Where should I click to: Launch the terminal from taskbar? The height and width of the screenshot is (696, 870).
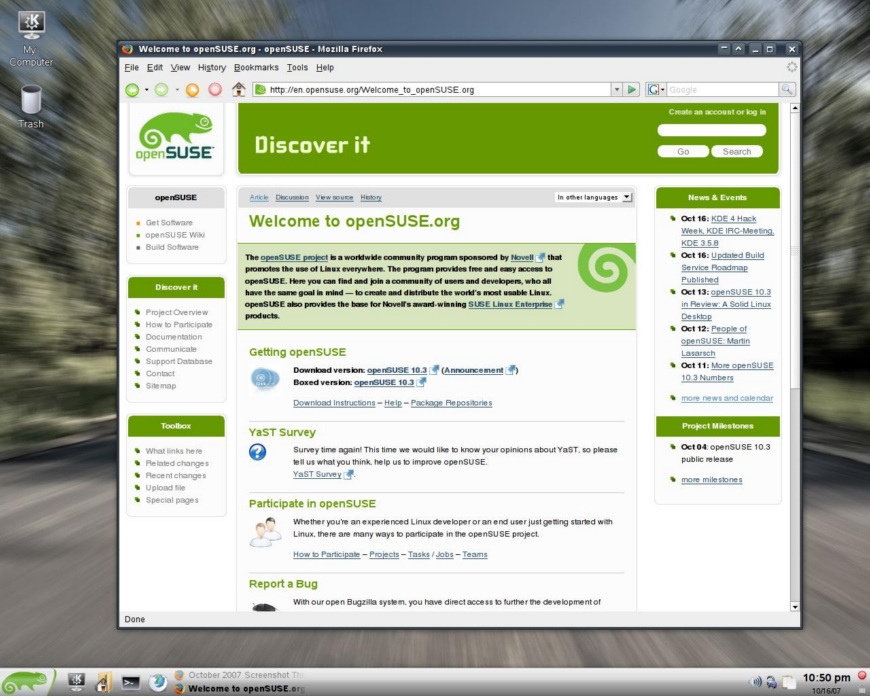[x=131, y=682]
